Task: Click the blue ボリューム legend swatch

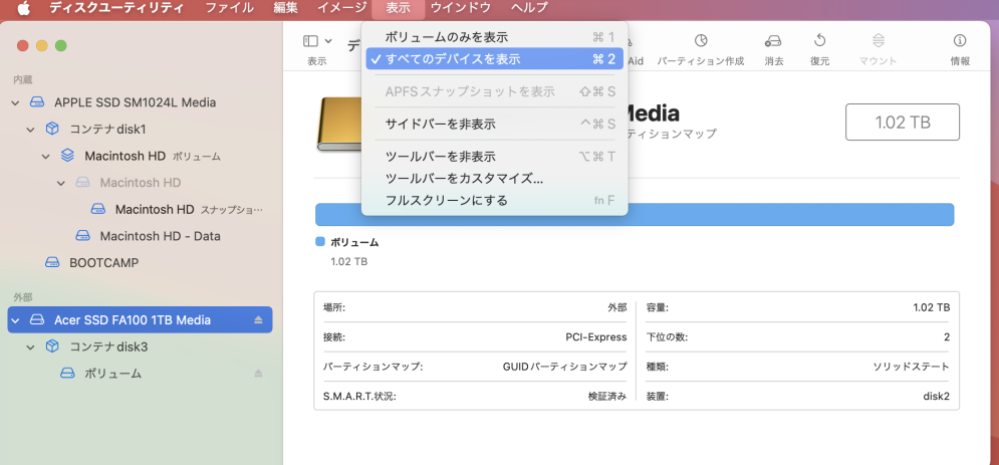Action: point(320,242)
